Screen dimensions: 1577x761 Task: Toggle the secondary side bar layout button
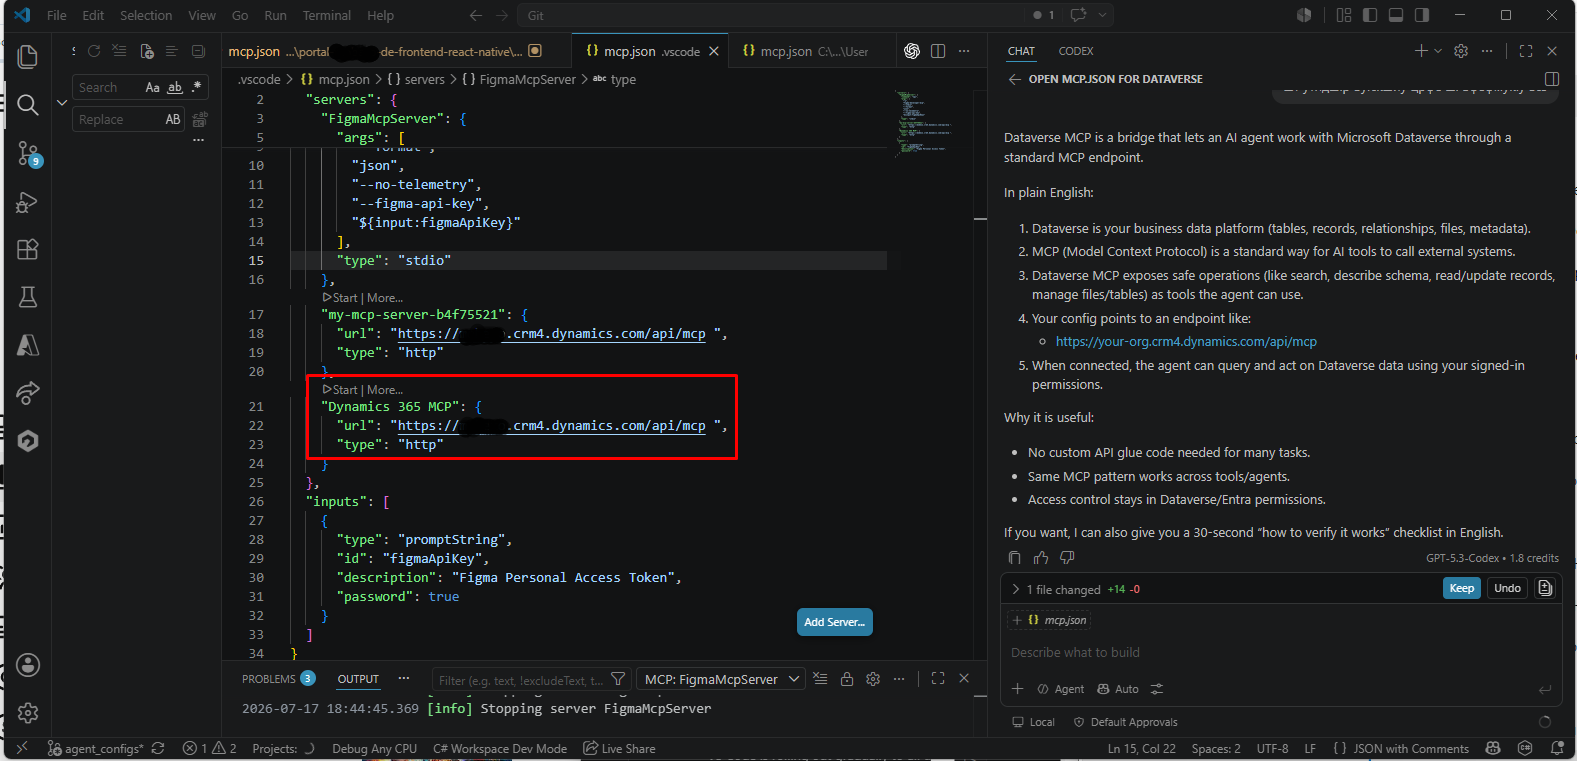tap(1422, 15)
